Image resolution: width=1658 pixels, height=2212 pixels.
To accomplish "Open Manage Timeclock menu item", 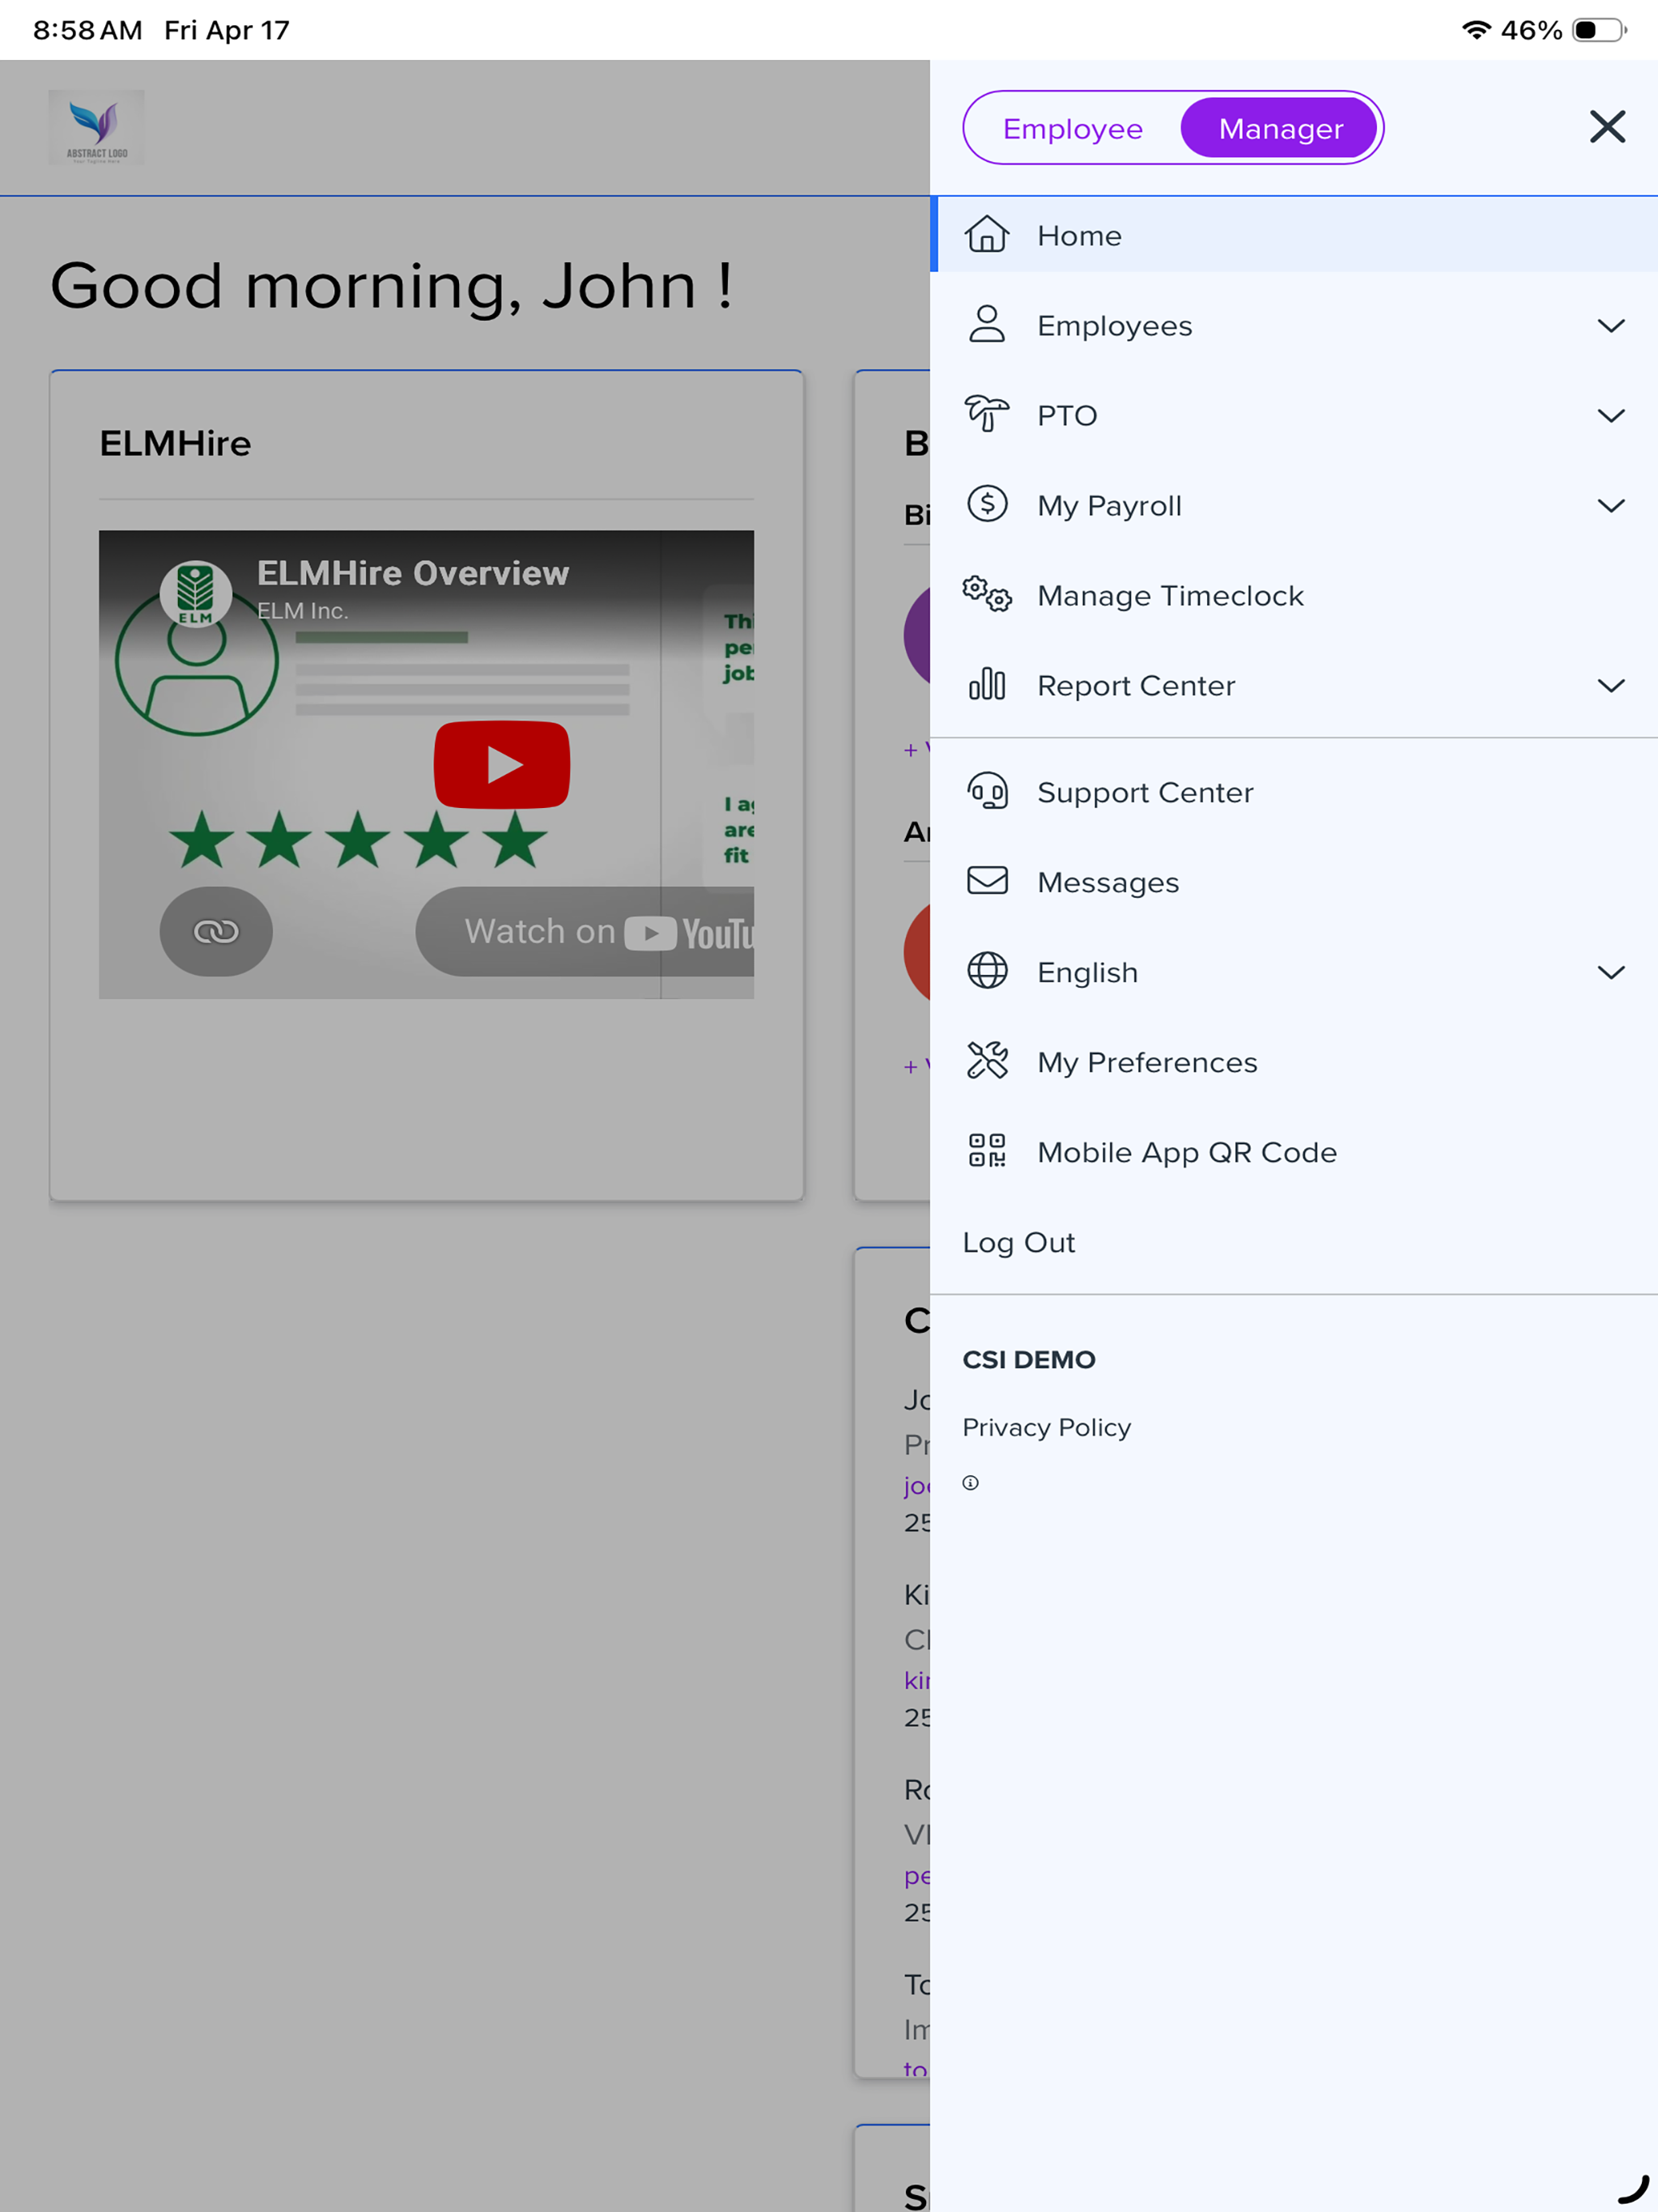I will (1294, 596).
